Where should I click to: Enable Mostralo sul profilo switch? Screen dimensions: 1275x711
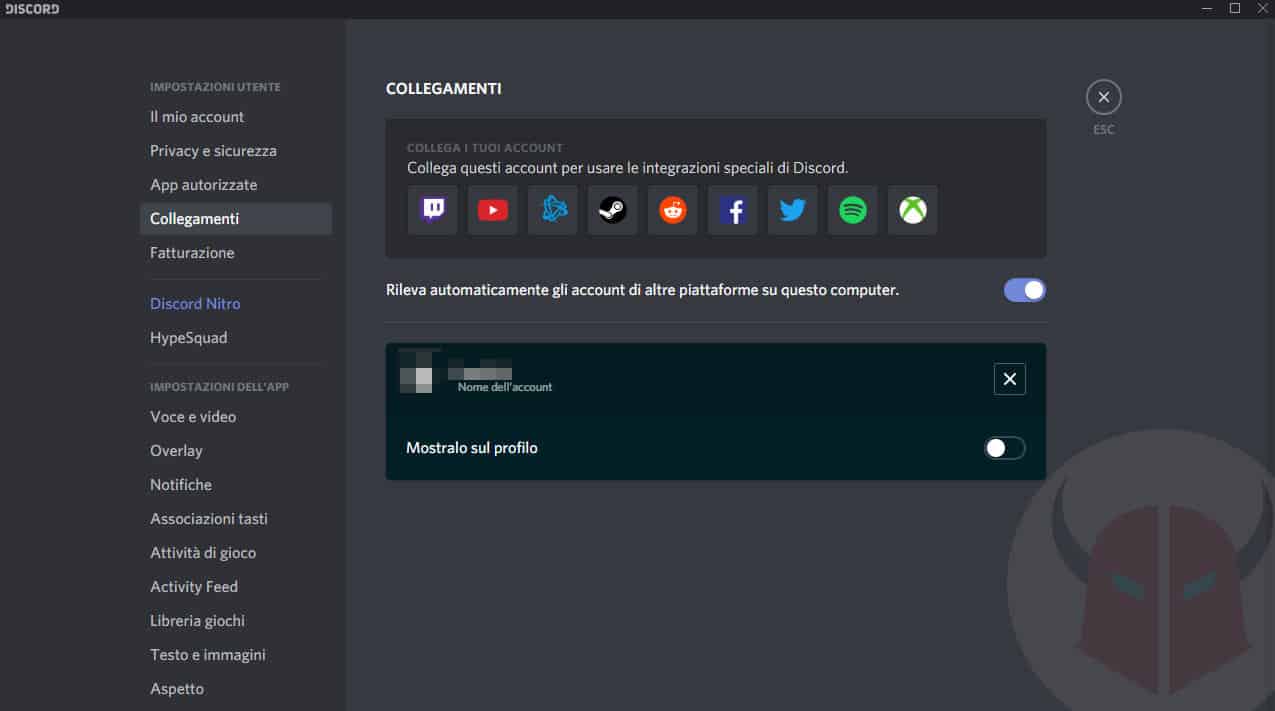pyautogui.click(x=1005, y=448)
